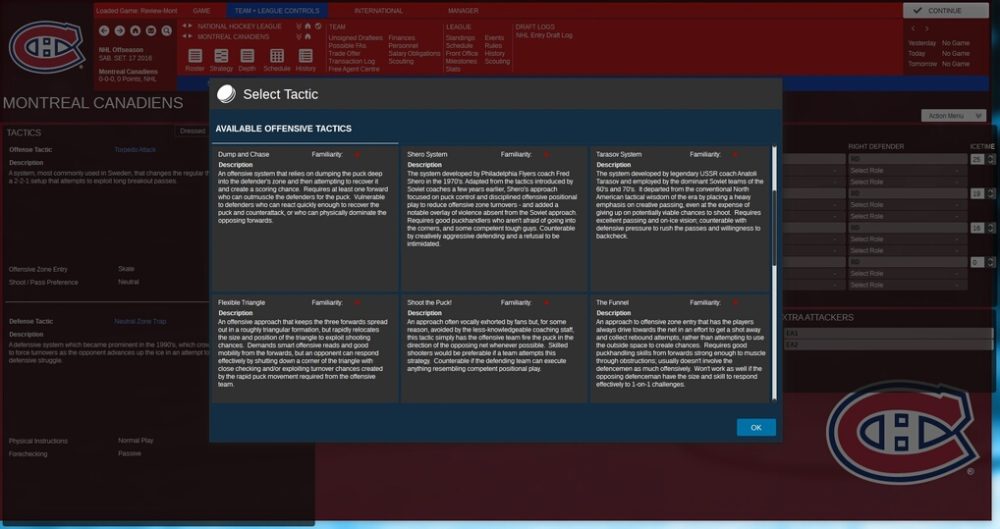Open the TEAM + LEAGUE CONTROLS tab
The height and width of the screenshot is (529, 1000).
[277, 11]
